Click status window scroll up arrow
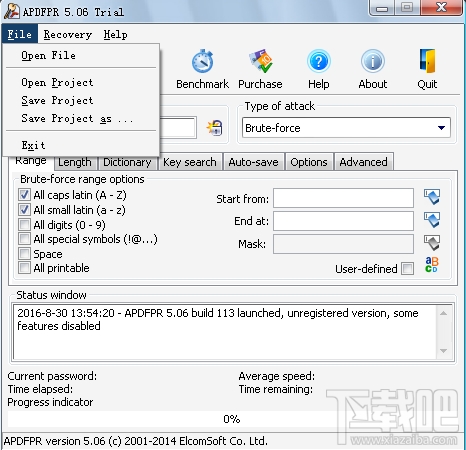 pos(444,313)
